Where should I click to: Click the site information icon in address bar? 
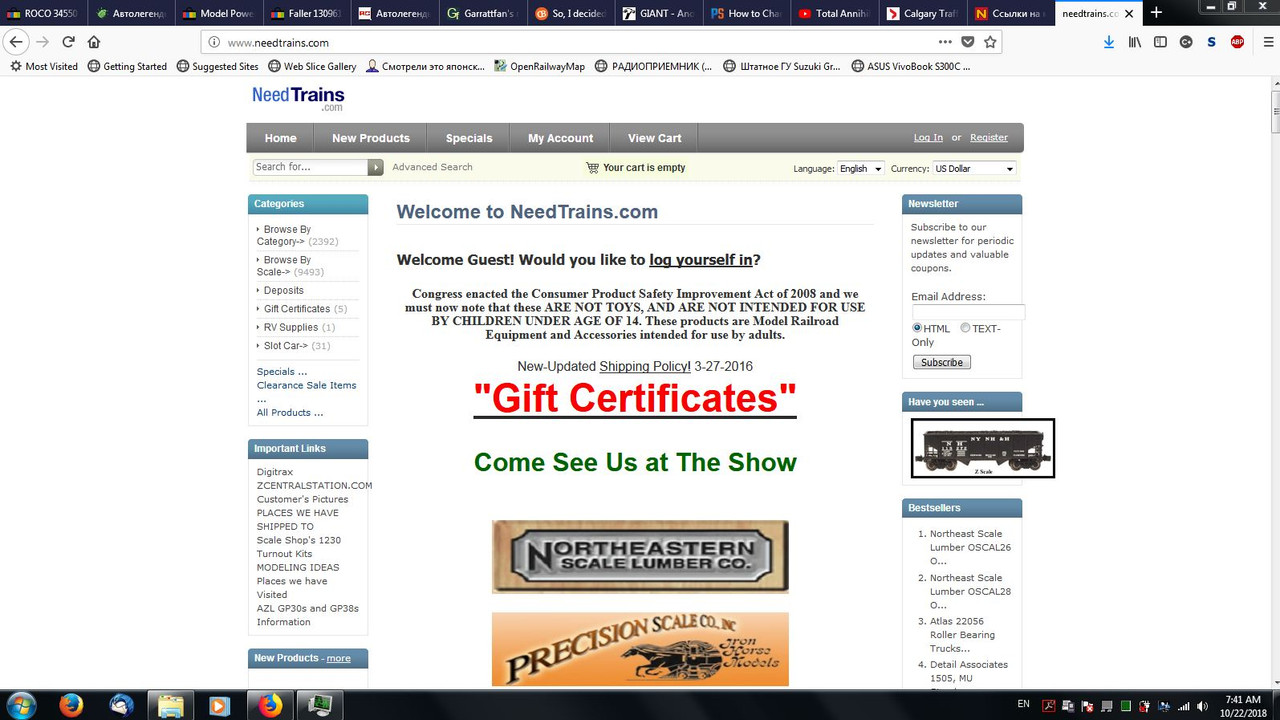point(213,42)
